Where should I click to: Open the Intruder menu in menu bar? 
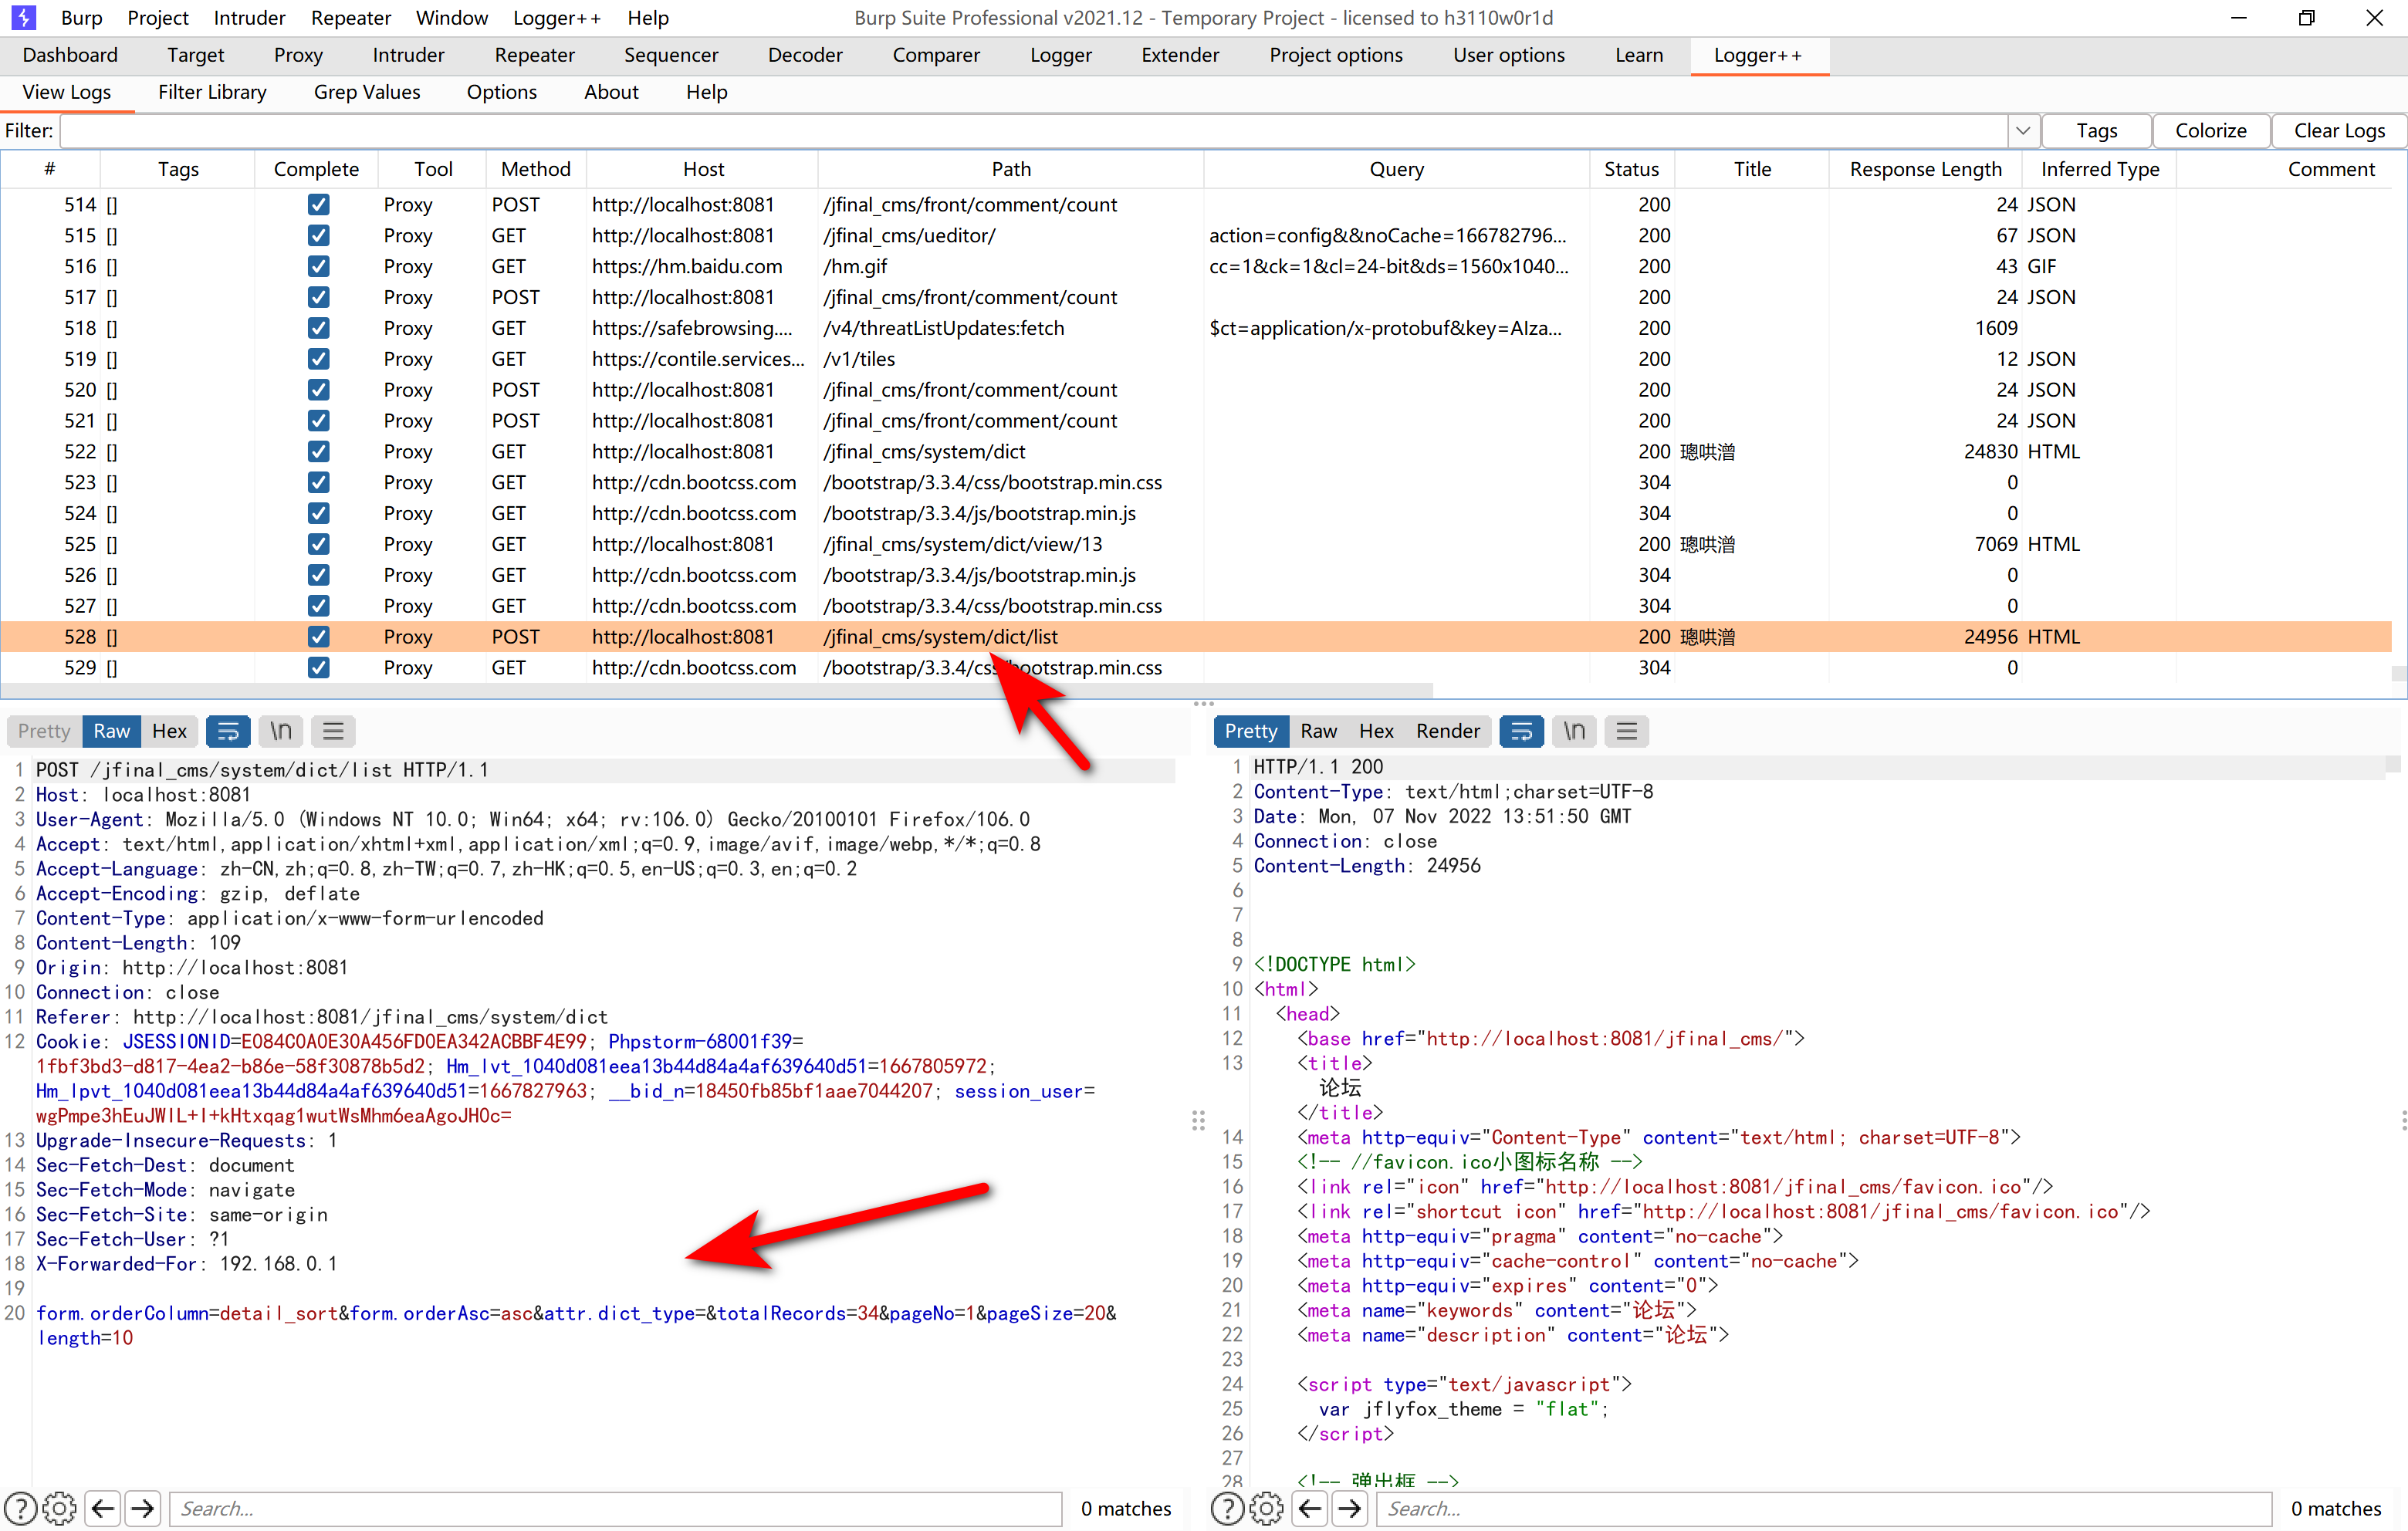click(249, 17)
